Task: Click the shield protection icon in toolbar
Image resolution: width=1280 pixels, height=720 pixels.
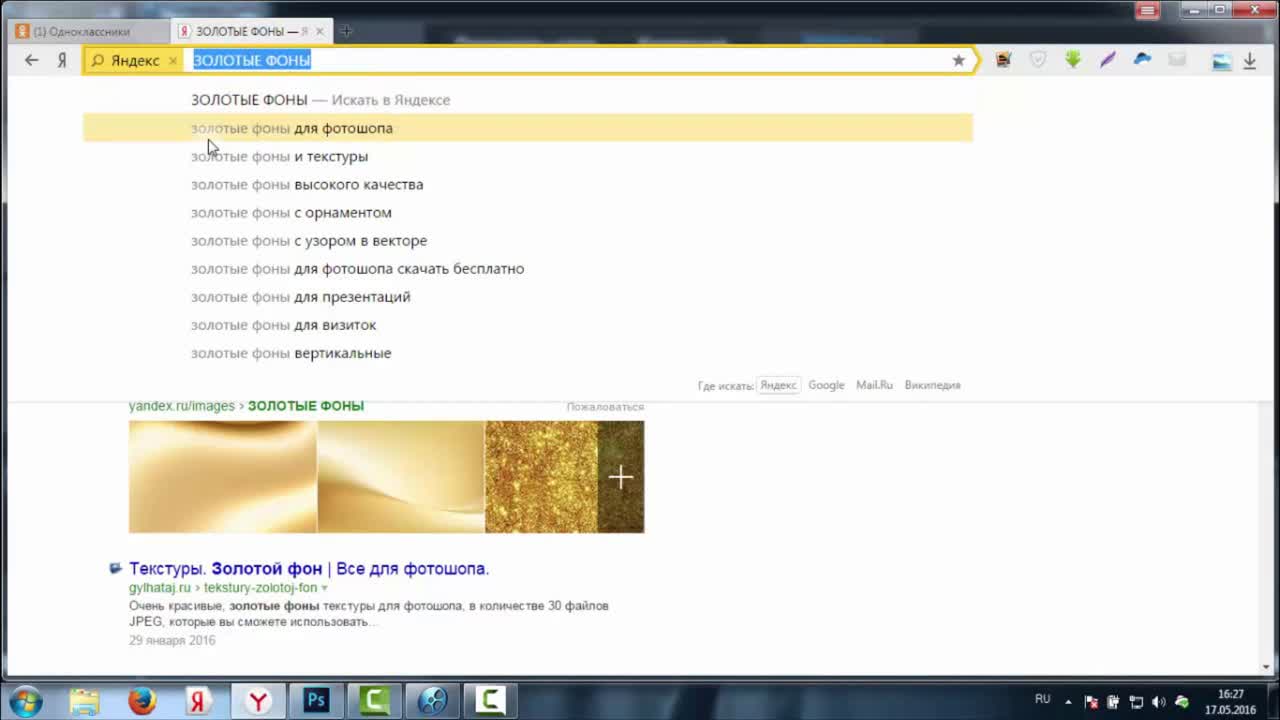Action: [x=1038, y=60]
